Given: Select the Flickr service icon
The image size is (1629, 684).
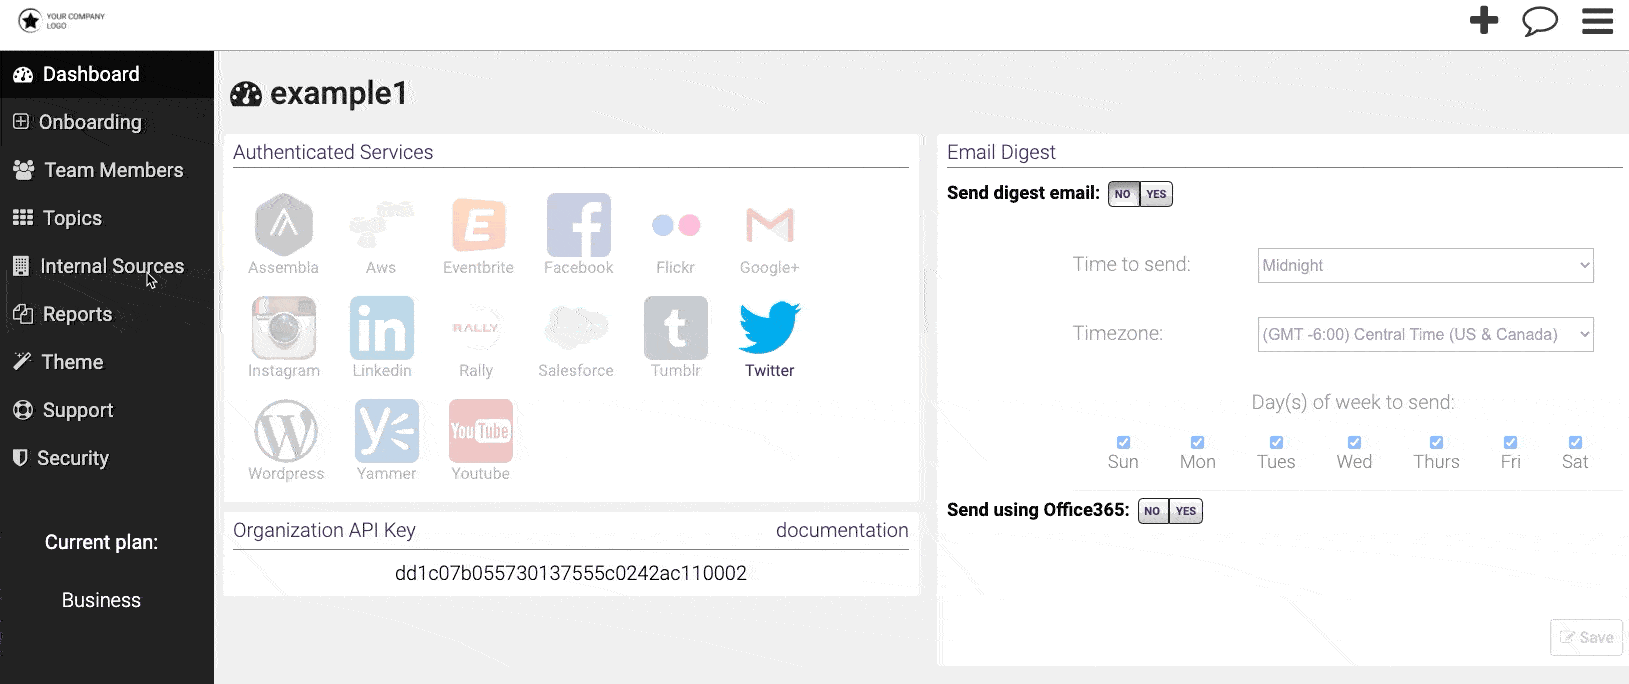Looking at the screenshot, I should (x=675, y=225).
